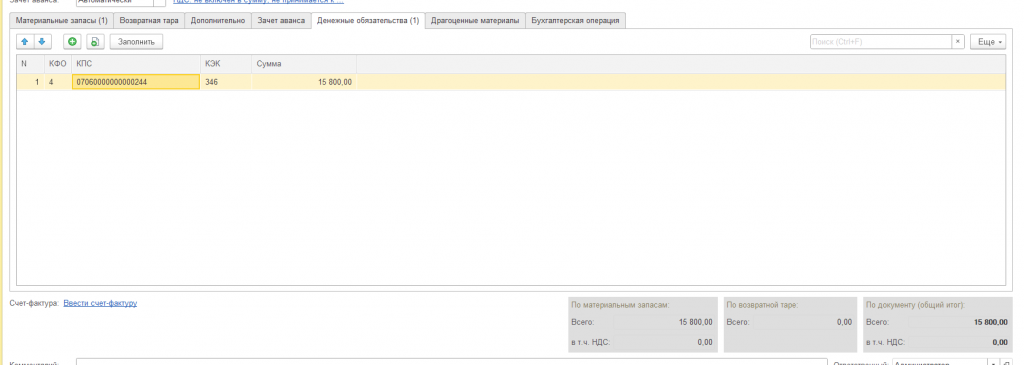Focus the Поиск (Ctrl+F) search field
The height and width of the screenshot is (365, 1024).
(x=881, y=42)
